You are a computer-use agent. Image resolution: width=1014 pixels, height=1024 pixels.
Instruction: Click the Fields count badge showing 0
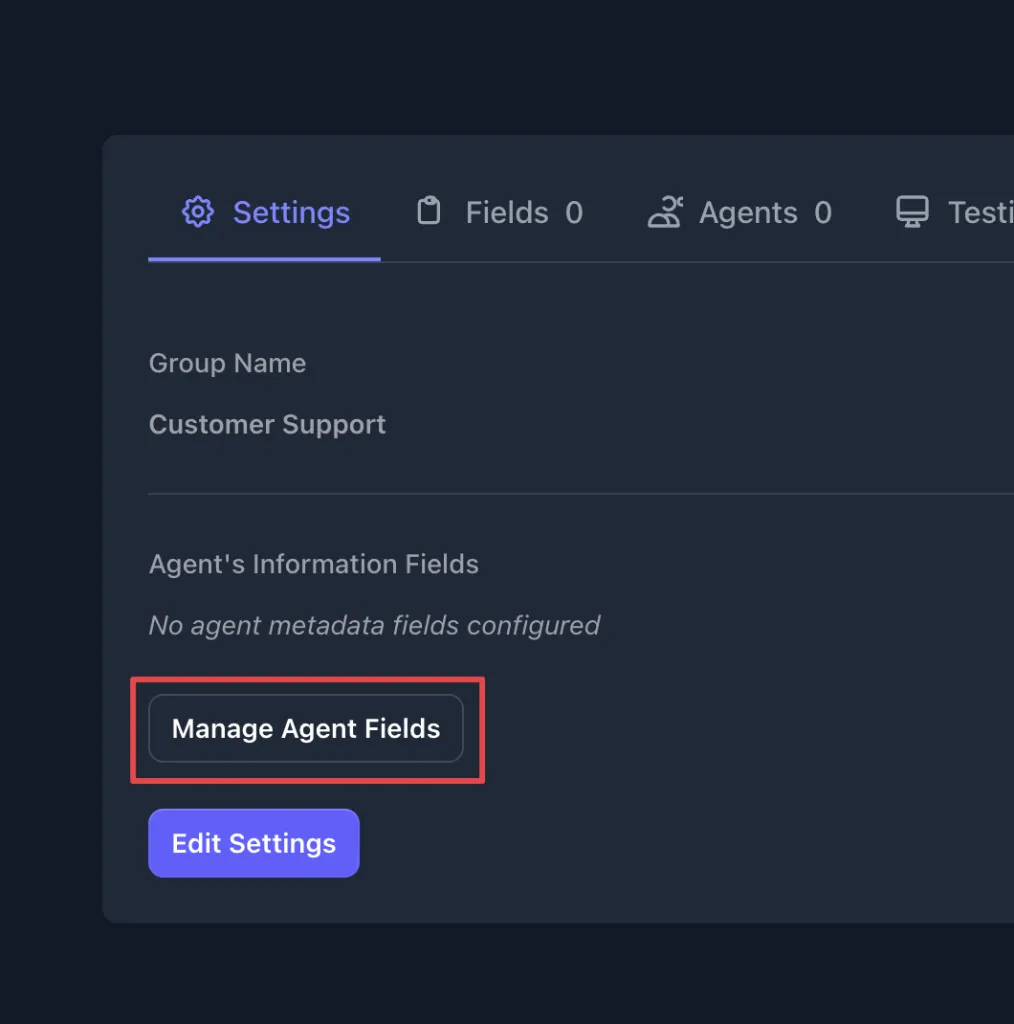click(x=574, y=213)
